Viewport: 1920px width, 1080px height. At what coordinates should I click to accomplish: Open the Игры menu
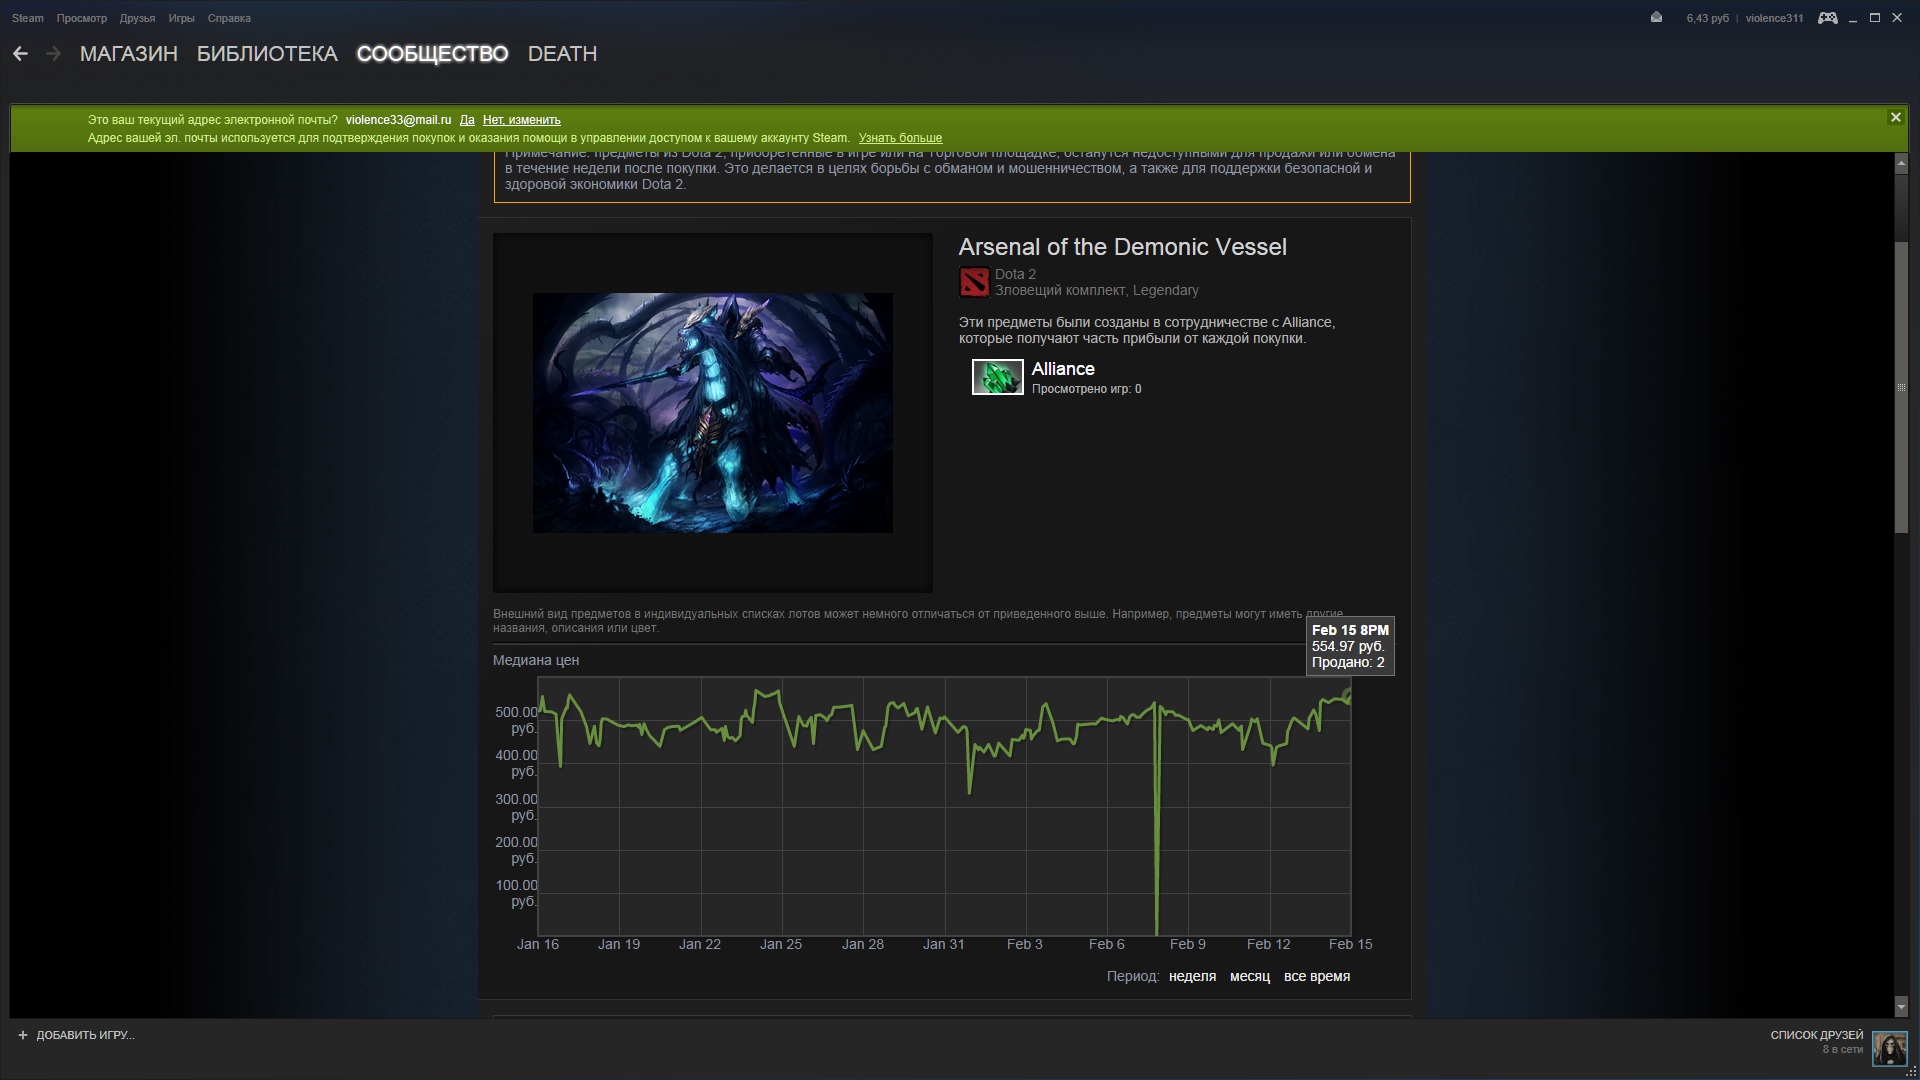point(182,18)
